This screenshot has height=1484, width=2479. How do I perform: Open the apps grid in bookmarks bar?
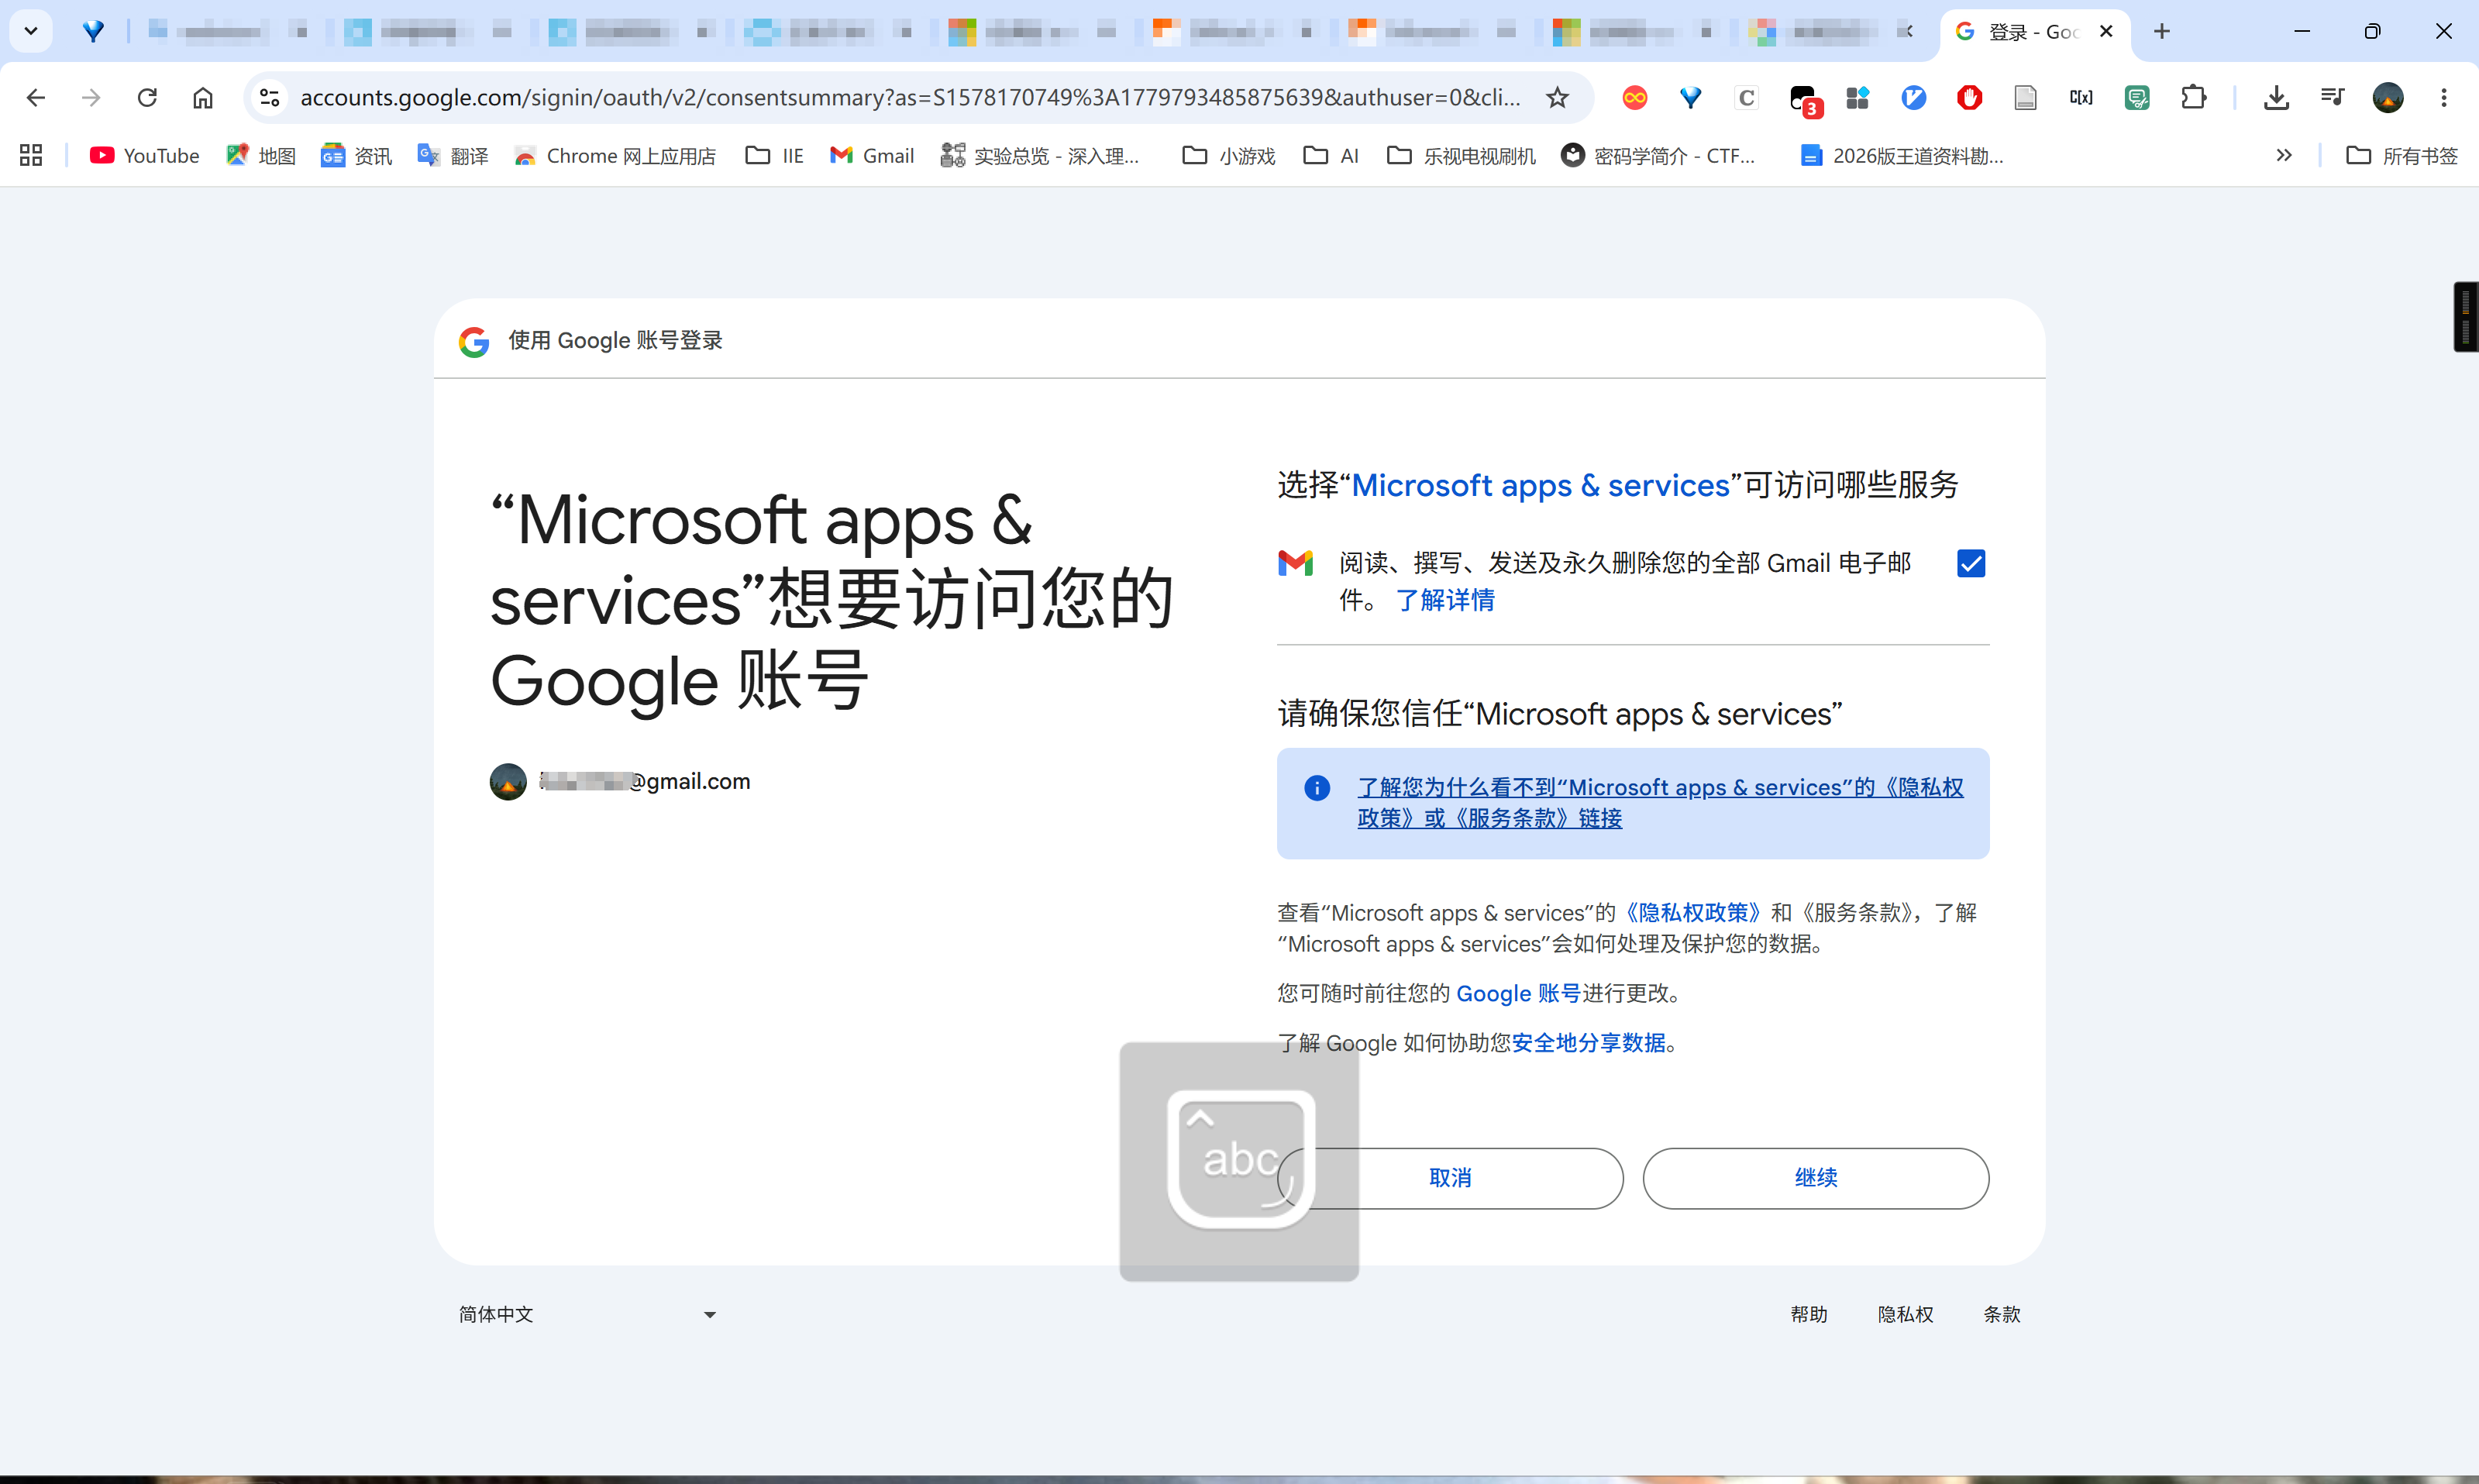coord(31,155)
